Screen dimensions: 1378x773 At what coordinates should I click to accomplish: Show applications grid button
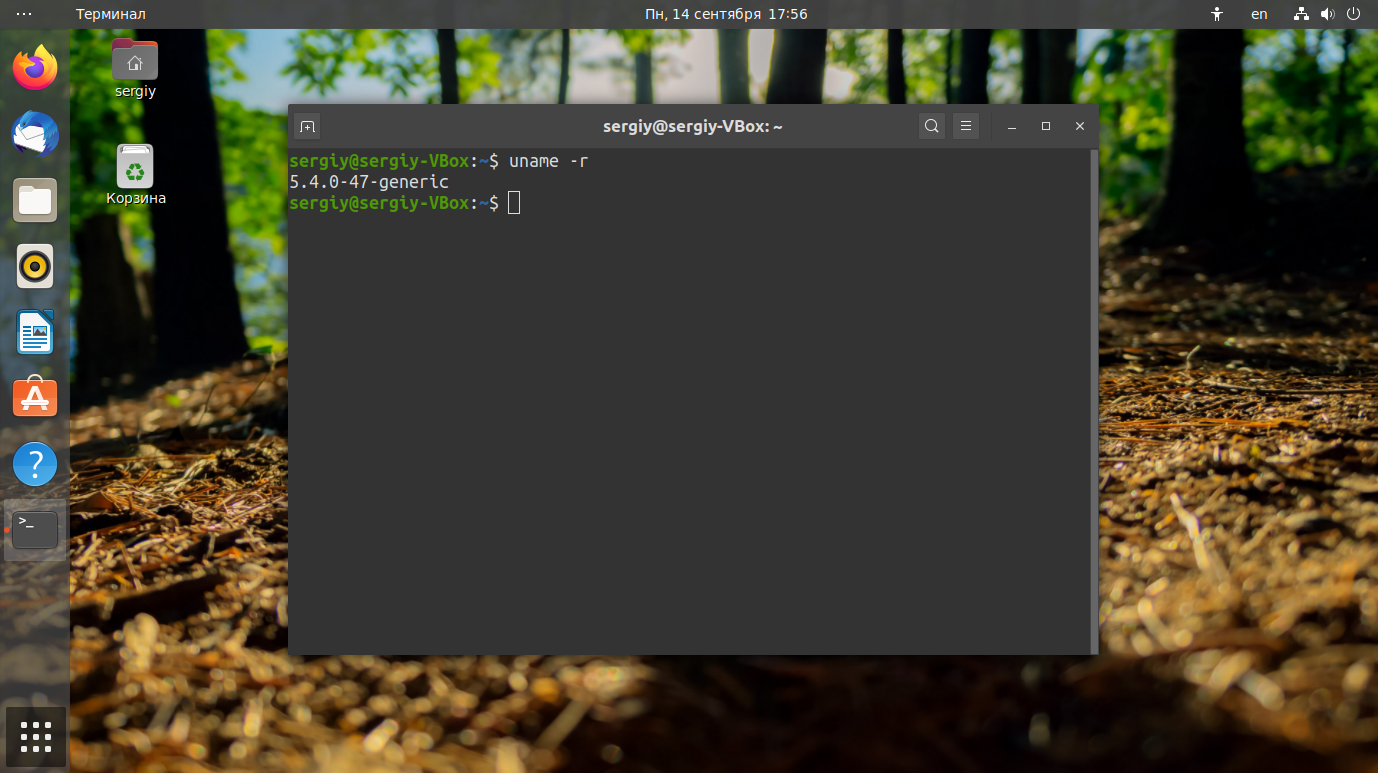click(35, 737)
